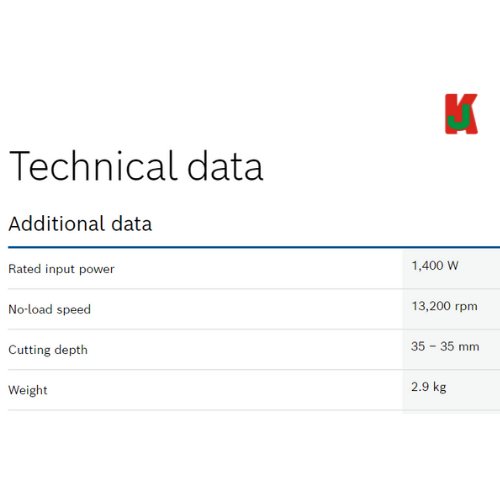Screen dimensions: 500x500
Task: Click the red and green KJ logo
Action: [x=461, y=114]
